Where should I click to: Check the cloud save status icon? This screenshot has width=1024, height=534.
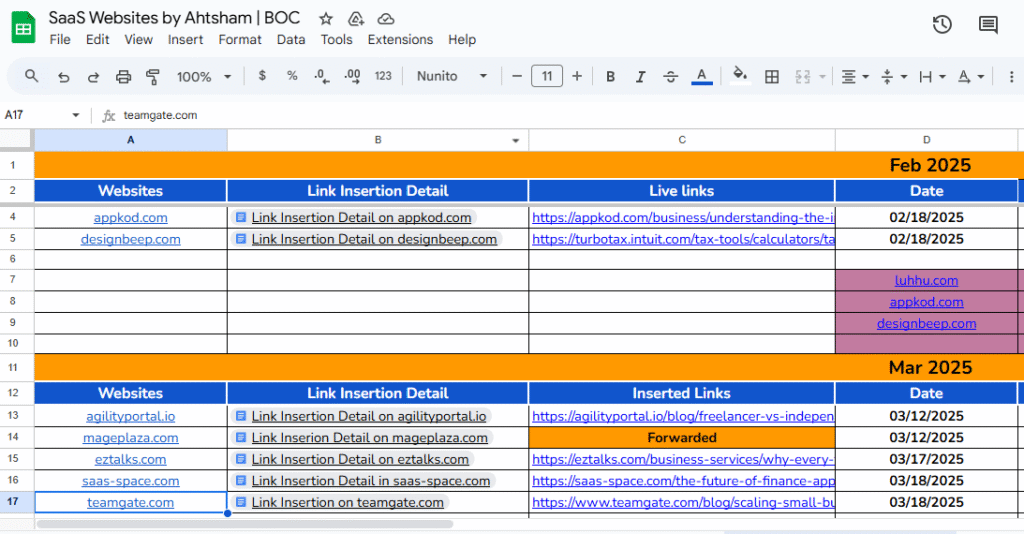[x=386, y=19]
